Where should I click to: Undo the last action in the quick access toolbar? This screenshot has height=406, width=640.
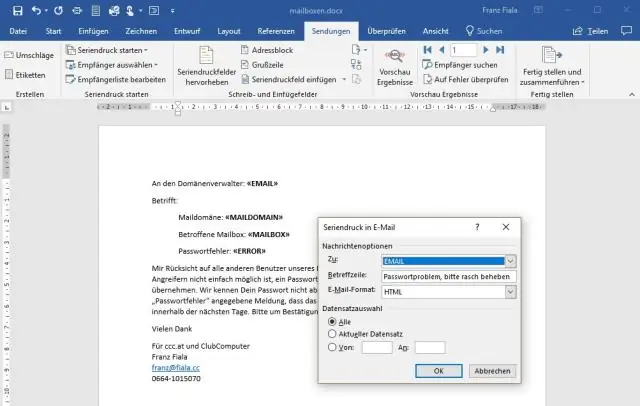click(36, 11)
